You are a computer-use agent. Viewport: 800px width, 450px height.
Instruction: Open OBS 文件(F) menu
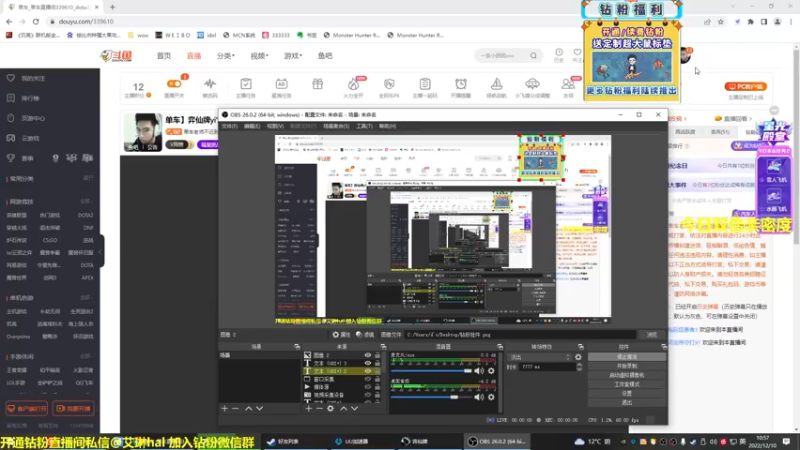click(229, 126)
